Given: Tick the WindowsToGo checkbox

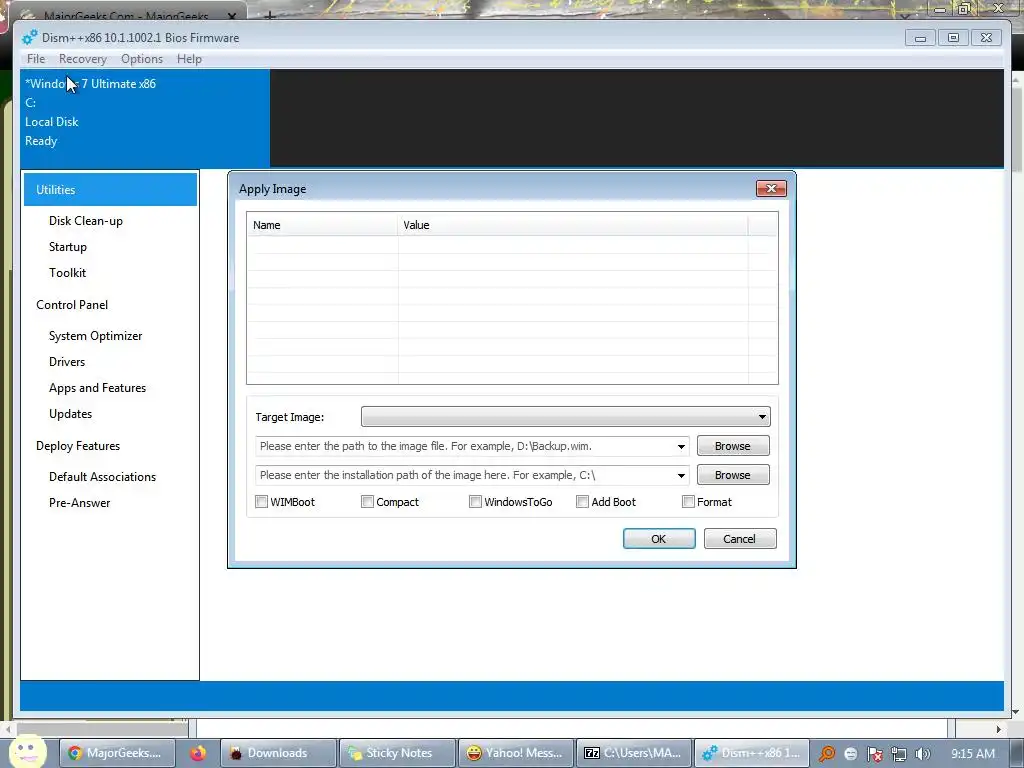Looking at the screenshot, I should 475,502.
